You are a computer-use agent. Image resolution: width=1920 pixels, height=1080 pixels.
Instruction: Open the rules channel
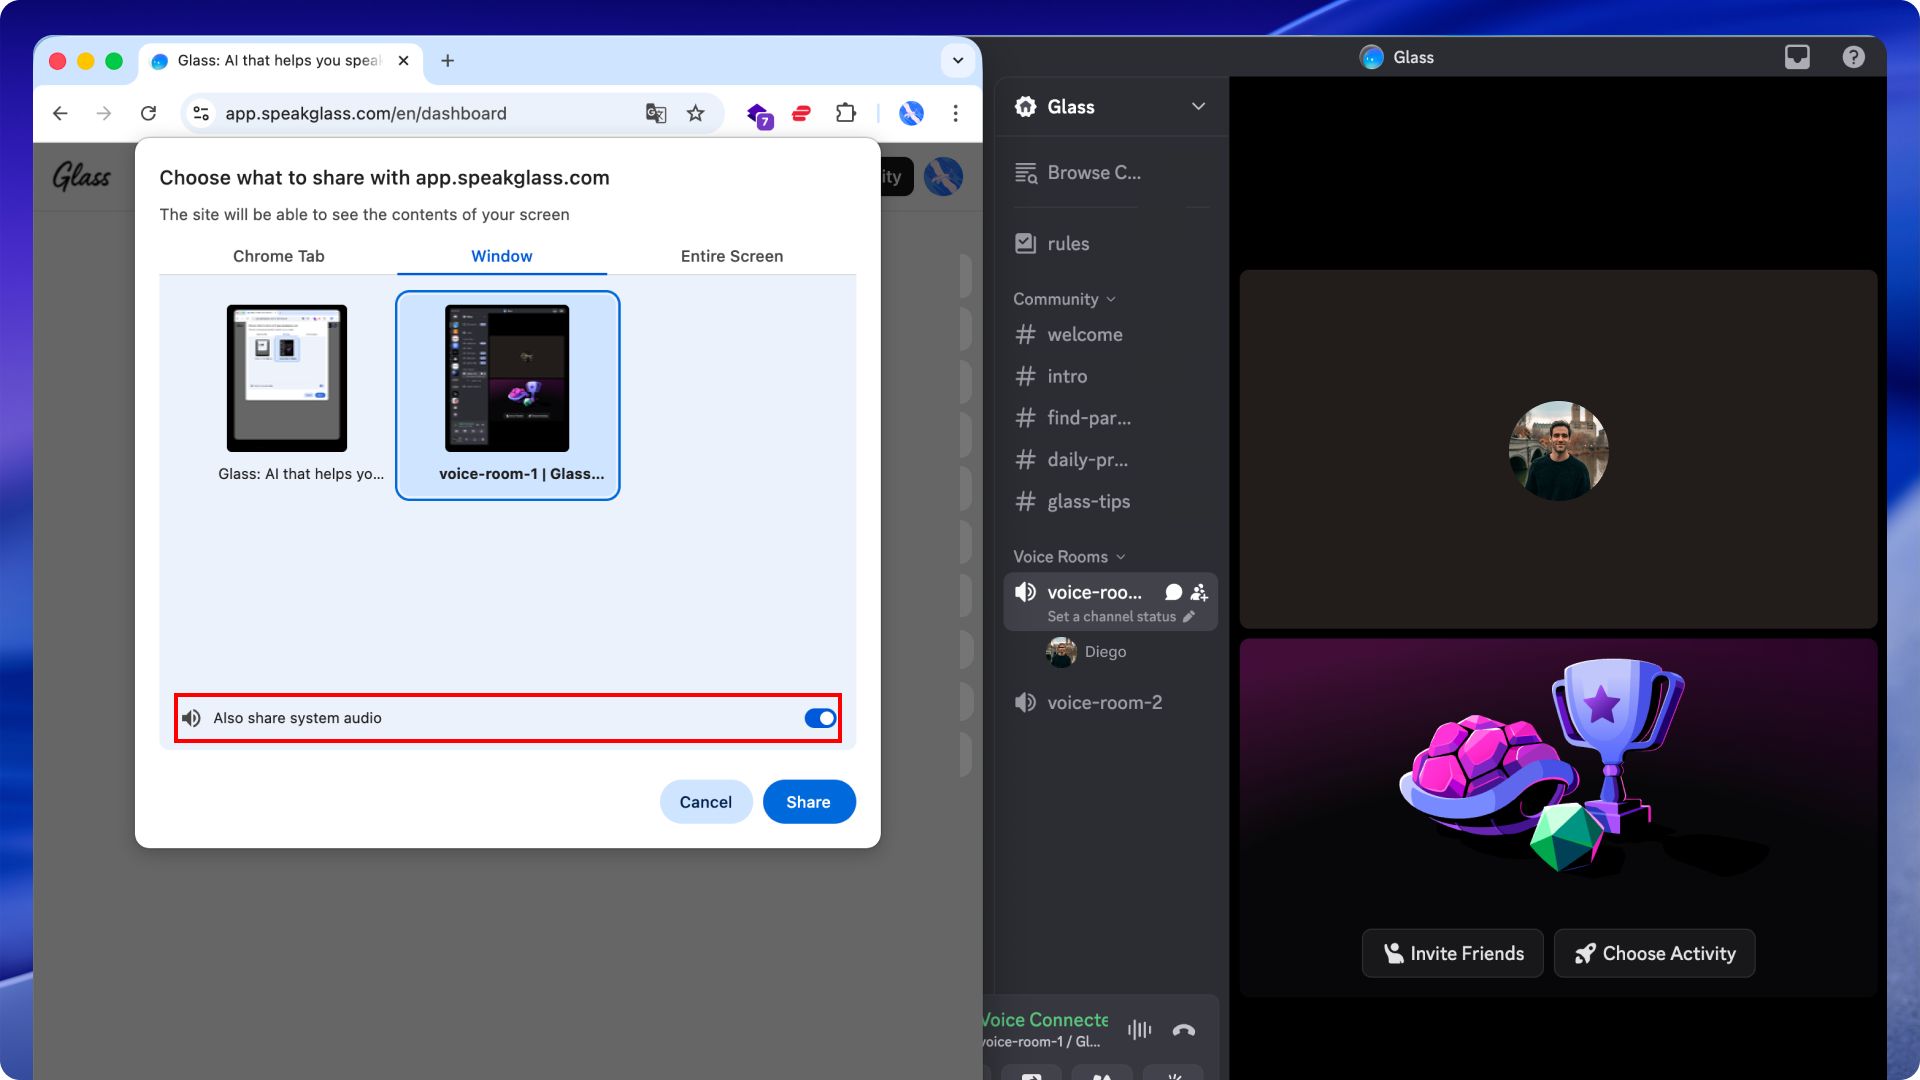pos(1069,243)
